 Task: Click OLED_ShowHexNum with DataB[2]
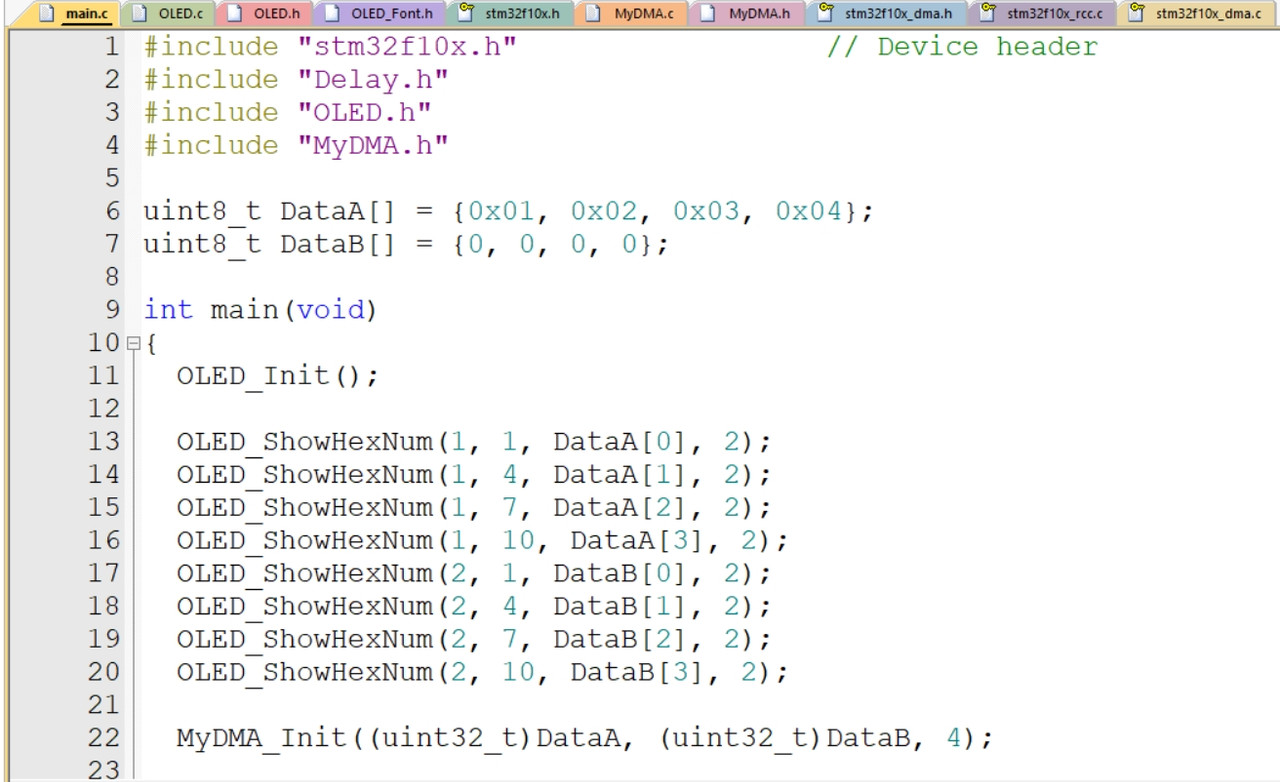coord(474,639)
